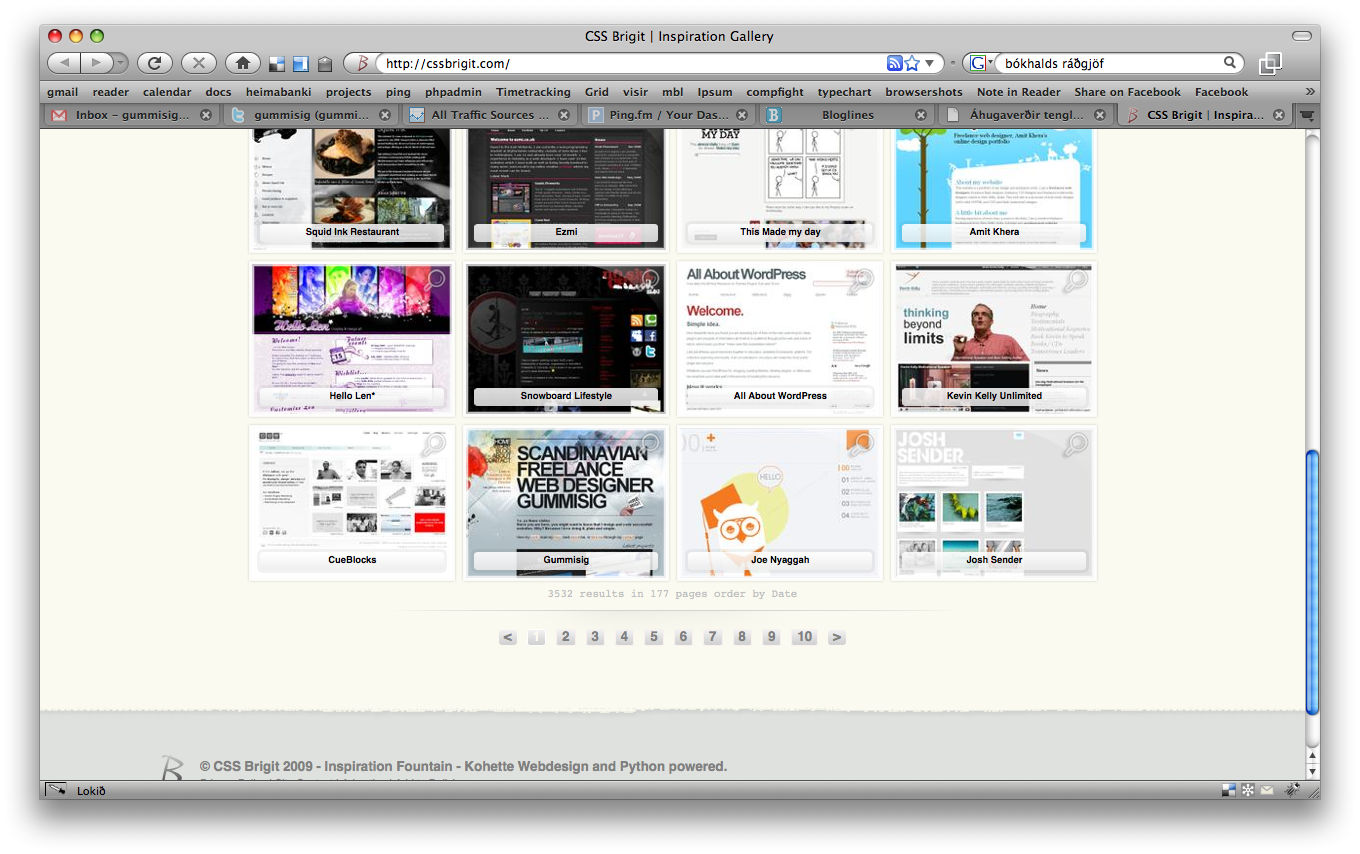1360x854 pixels.
Task: Go to the previous results page arrow
Action: (508, 637)
